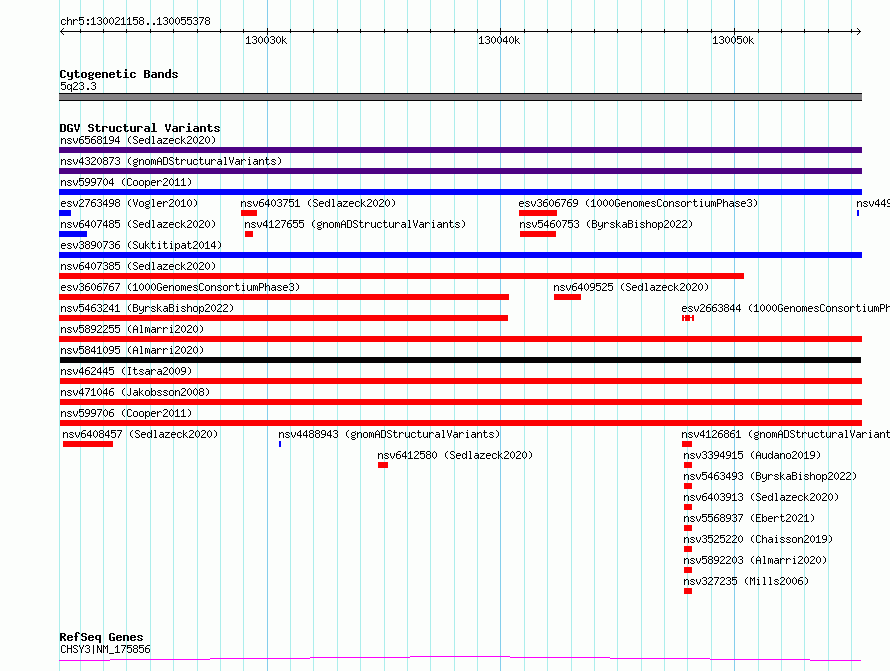Open the nsv6409525 (Sedlazeck2020) label
The width and height of the screenshot is (890, 671).
[631, 287]
